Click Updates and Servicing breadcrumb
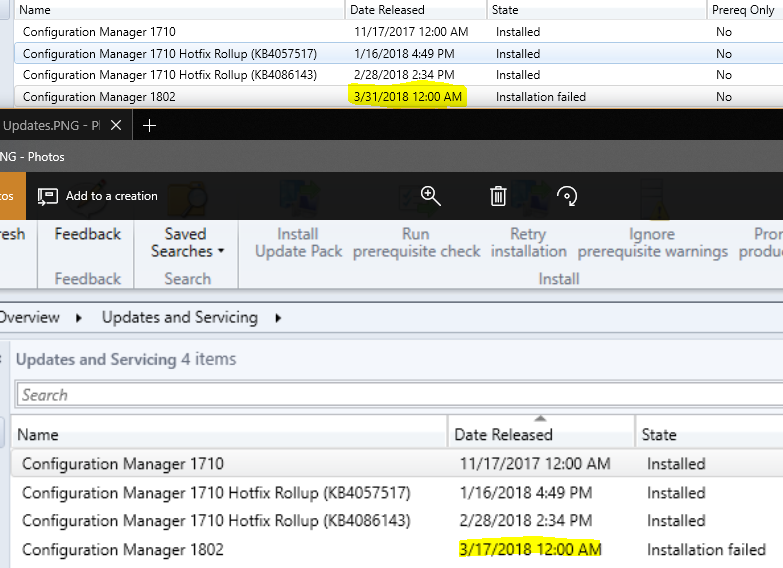The width and height of the screenshot is (783, 568). coord(180,317)
